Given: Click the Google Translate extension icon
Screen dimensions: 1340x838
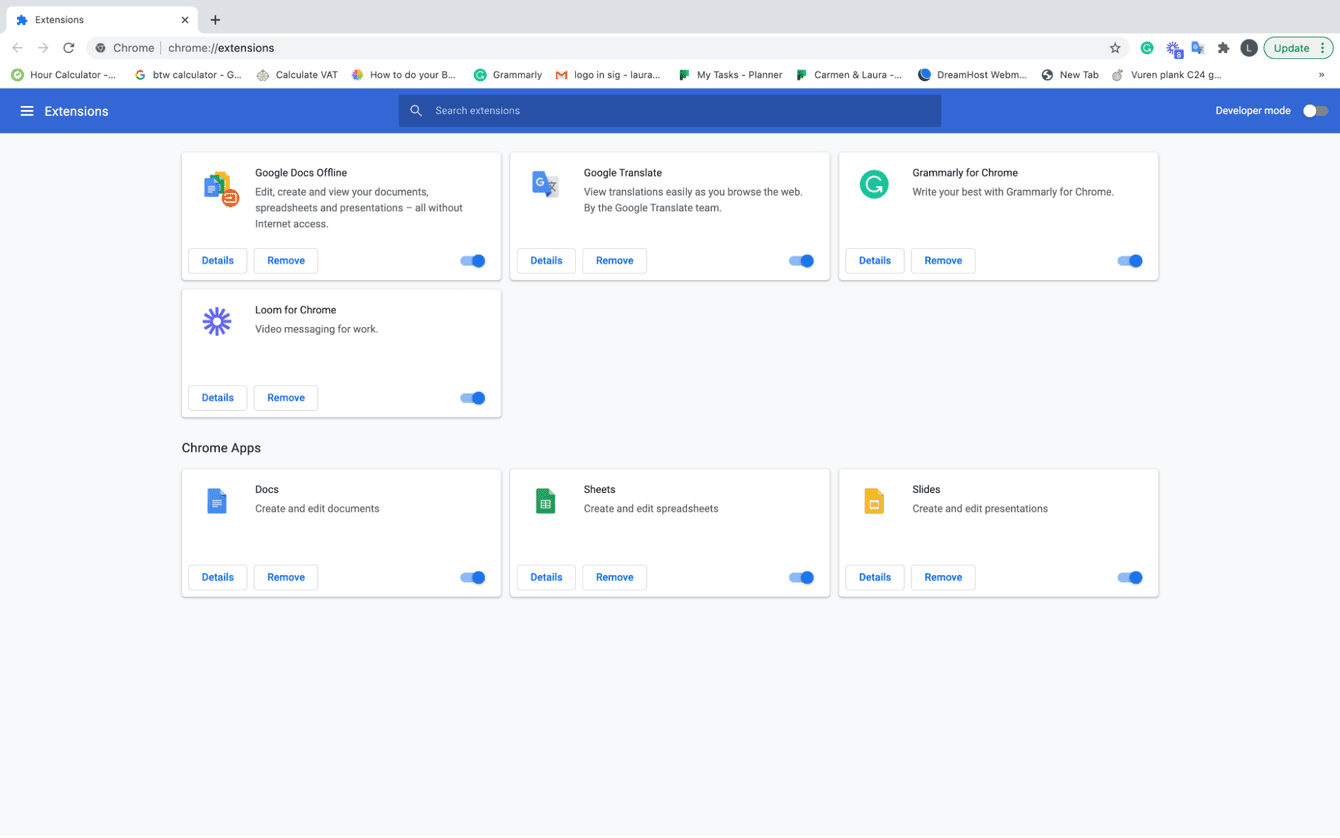Looking at the screenshot, I should tap(546, 184).
